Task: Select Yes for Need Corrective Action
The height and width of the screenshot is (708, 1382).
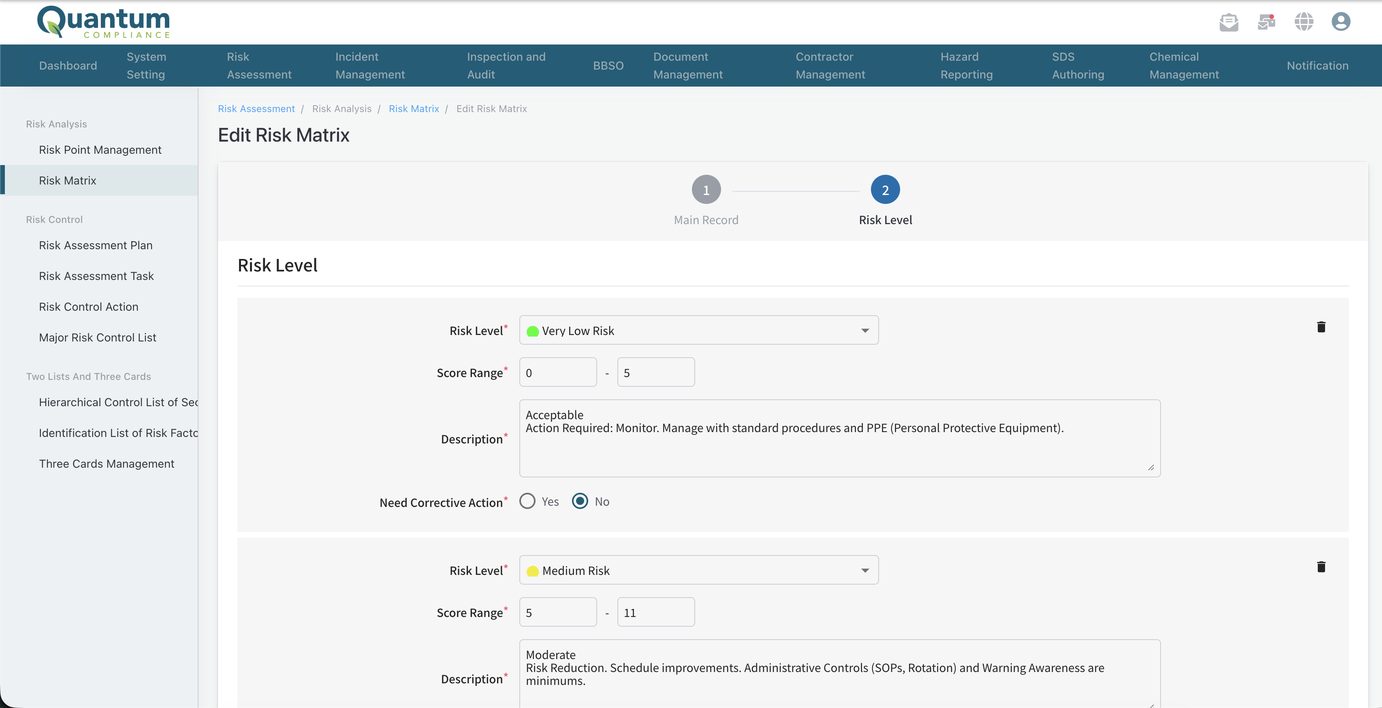Action: (x=528, y=501)
